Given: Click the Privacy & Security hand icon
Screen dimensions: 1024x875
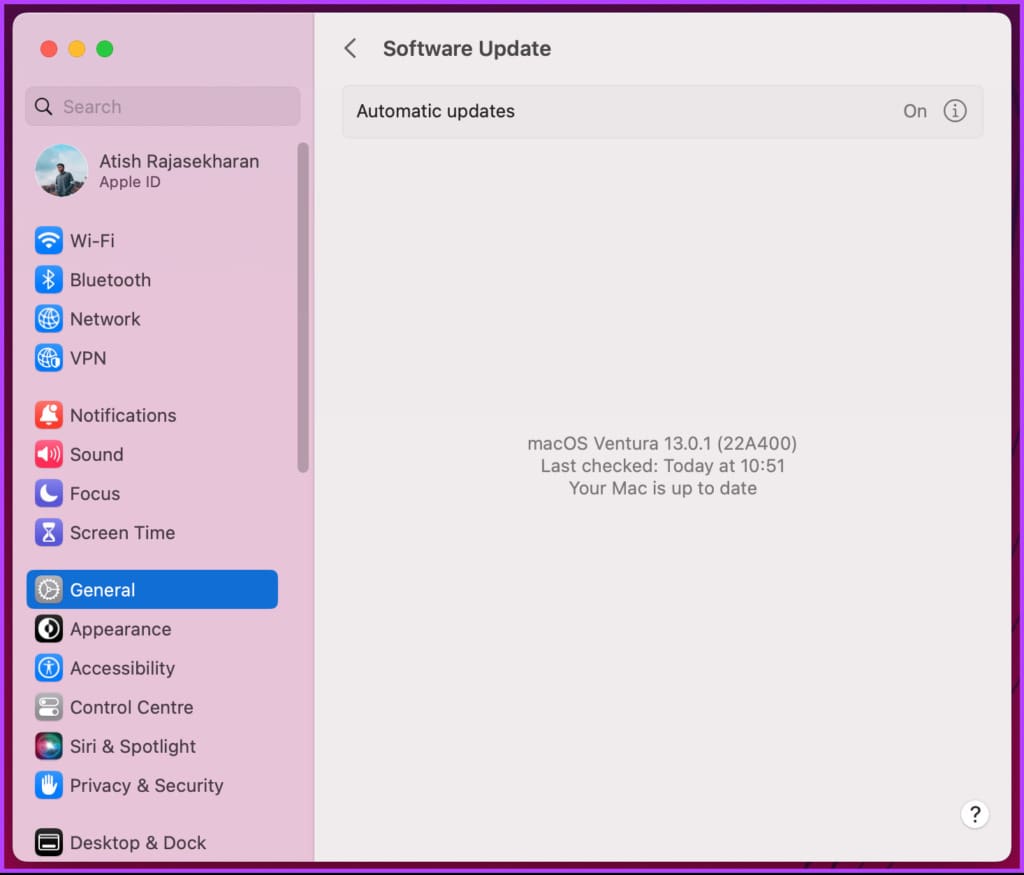Looking at the screenshot, I should coord(48,786).
